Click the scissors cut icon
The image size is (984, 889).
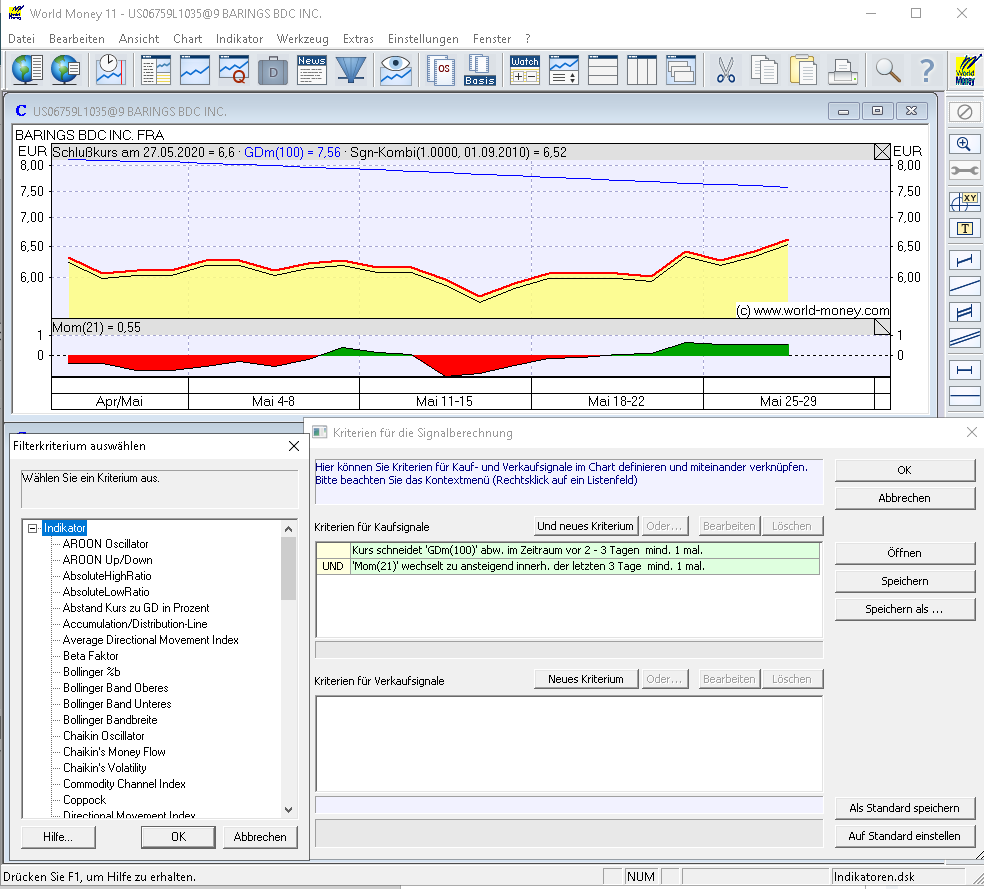[725, 69]
